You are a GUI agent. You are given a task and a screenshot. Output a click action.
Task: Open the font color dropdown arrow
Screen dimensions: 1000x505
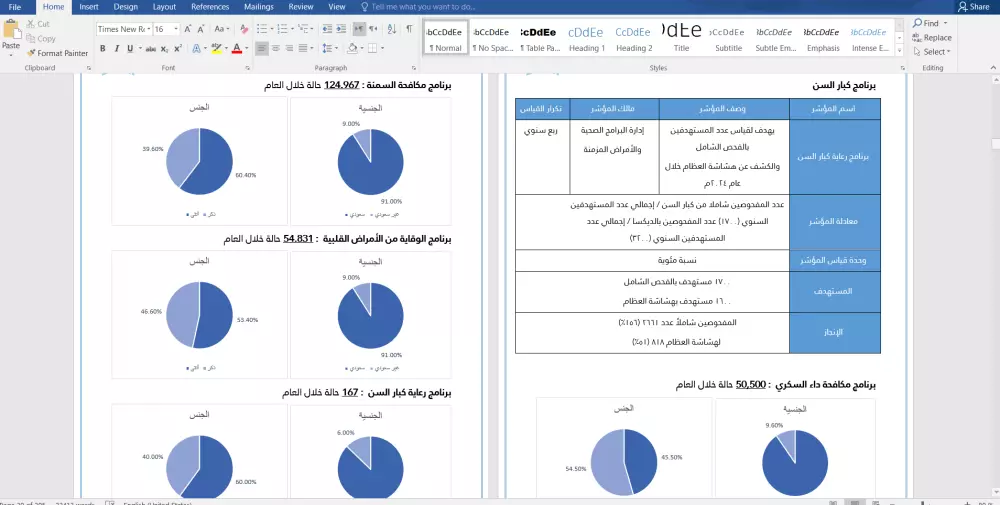click(246, 48)
